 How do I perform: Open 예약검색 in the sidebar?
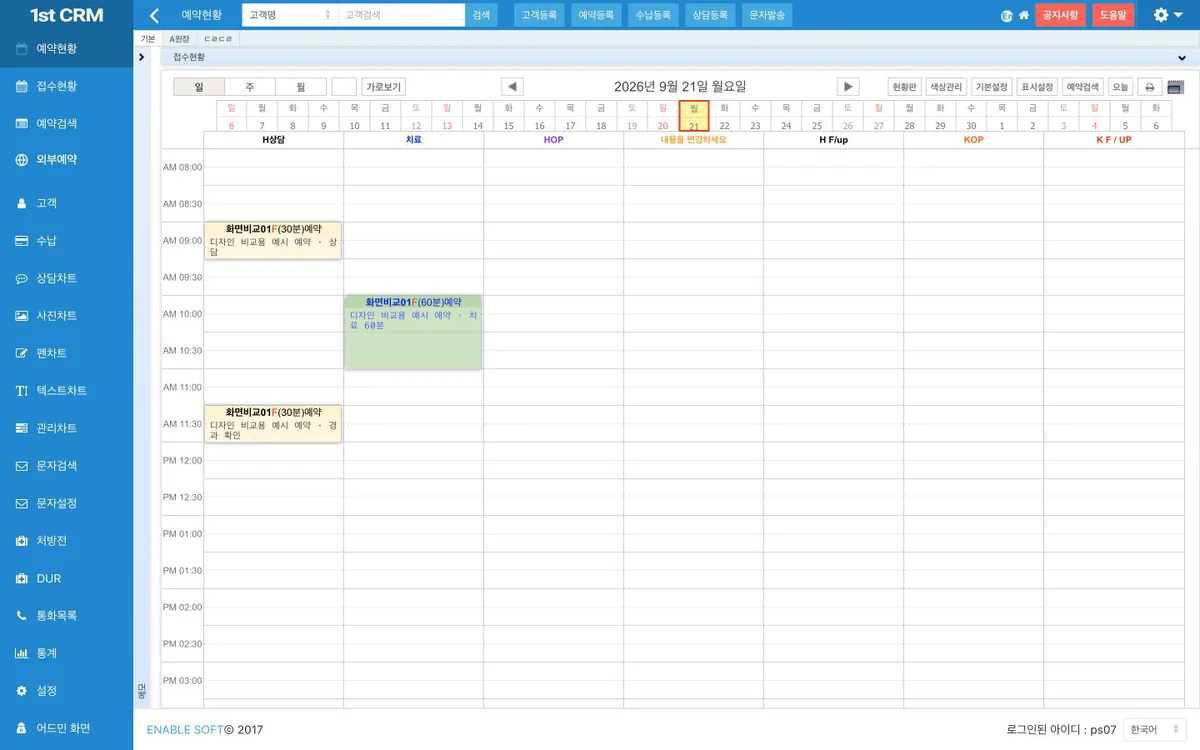coord(66,123)
